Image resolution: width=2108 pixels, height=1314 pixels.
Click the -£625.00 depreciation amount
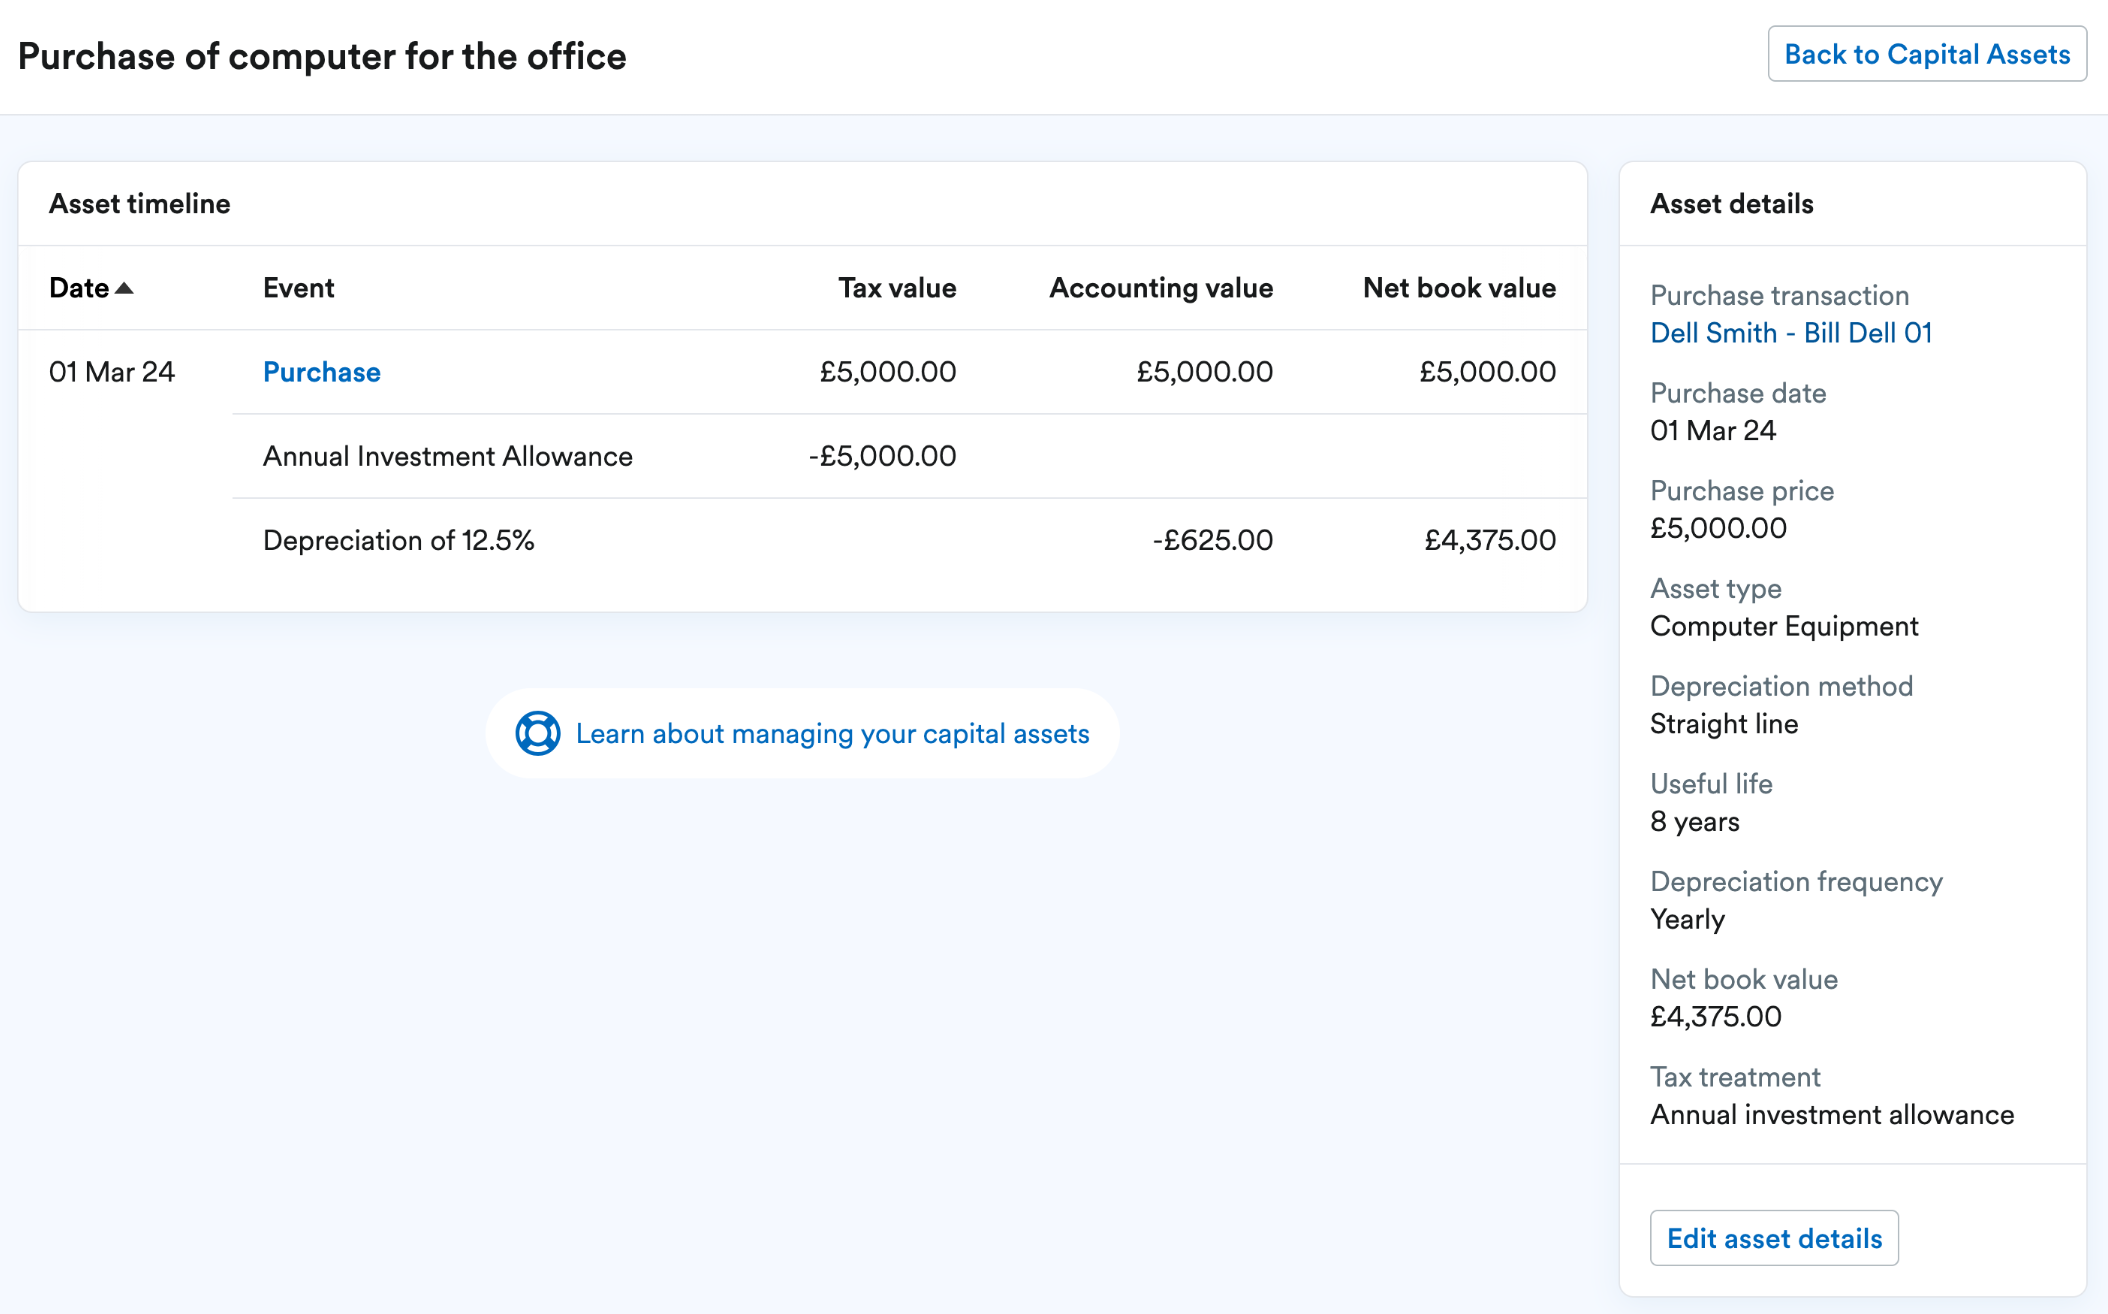pyautogui.click(x=1212, y=540)
